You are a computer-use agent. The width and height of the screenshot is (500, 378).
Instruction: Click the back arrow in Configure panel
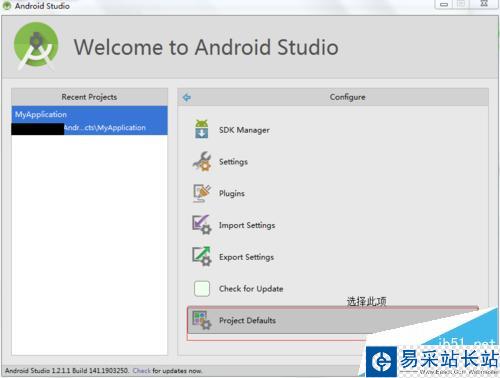(x=187, y=97)
